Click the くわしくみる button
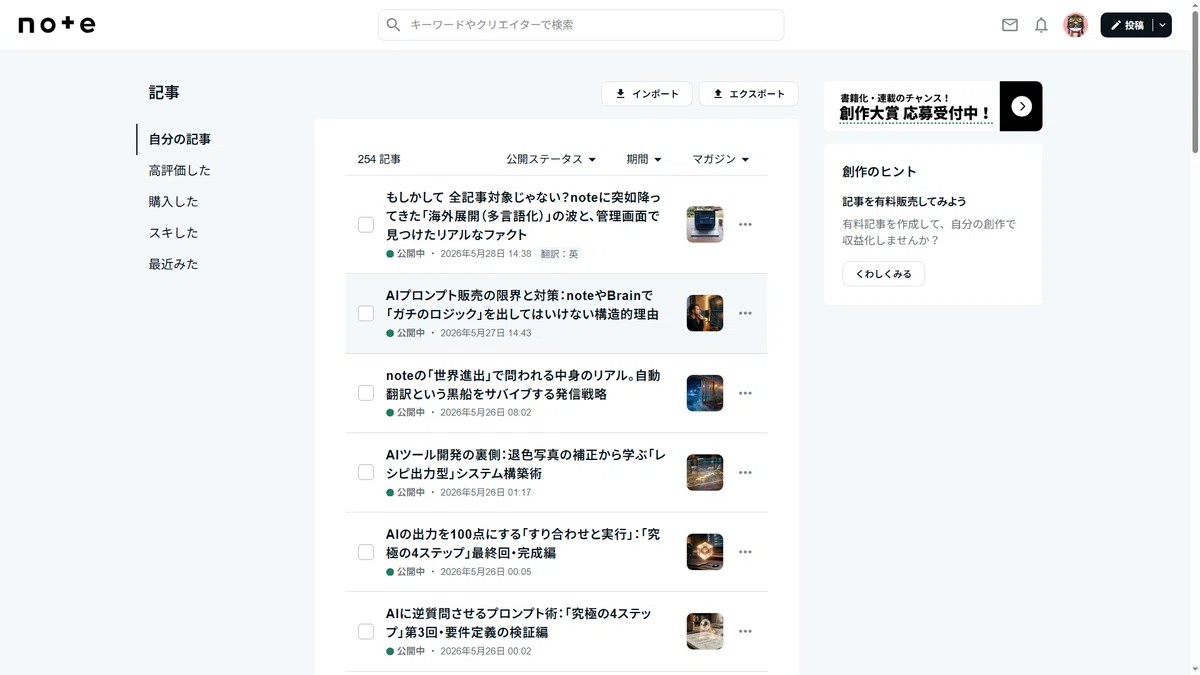This screenshot has height=675, width=1200. (x=883, y=274)
